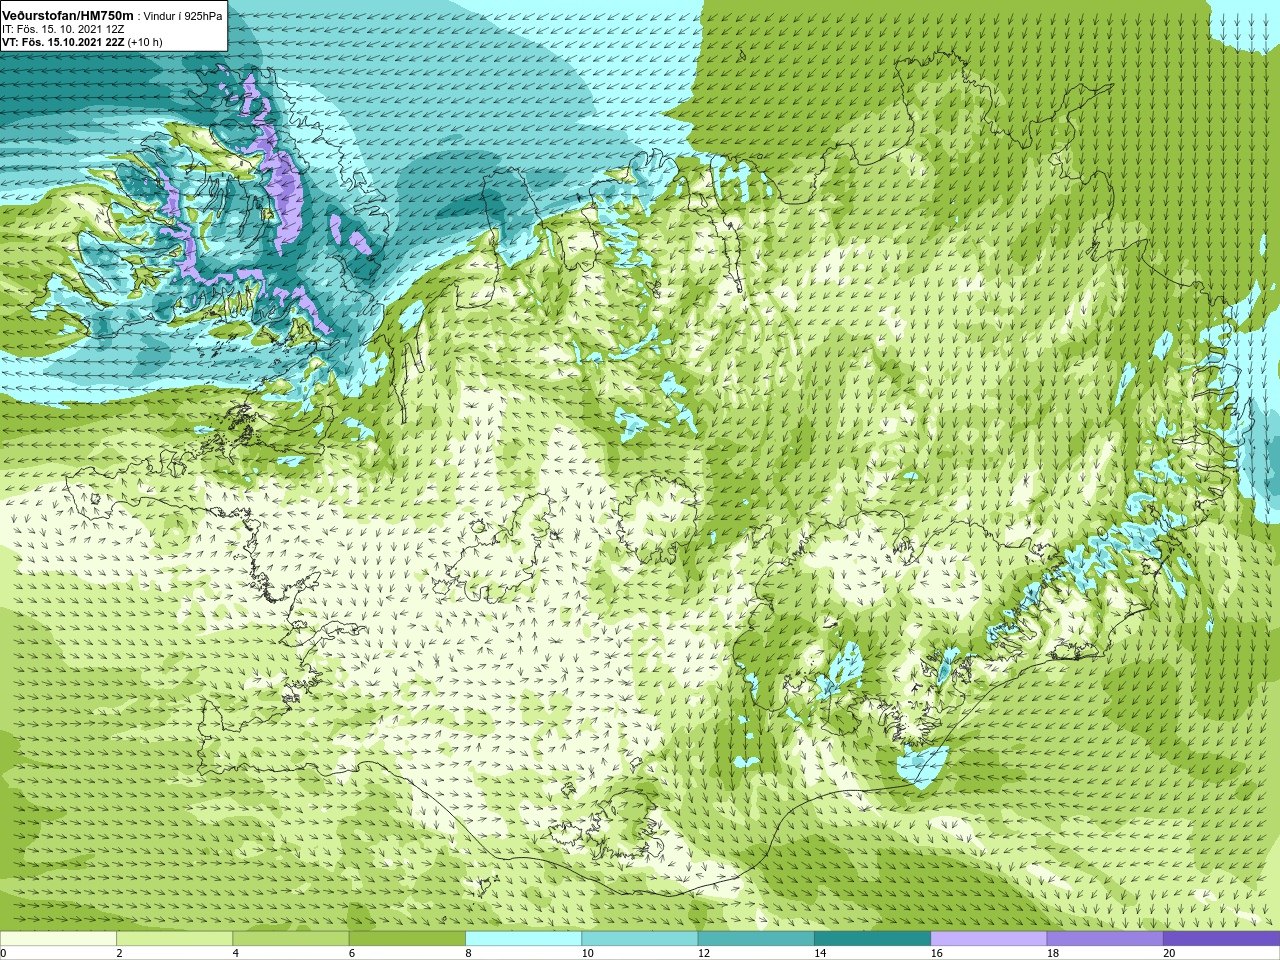Click the 'Vindur í 925hPa' label
The image size is (1280, 960).
click(183, 16)
